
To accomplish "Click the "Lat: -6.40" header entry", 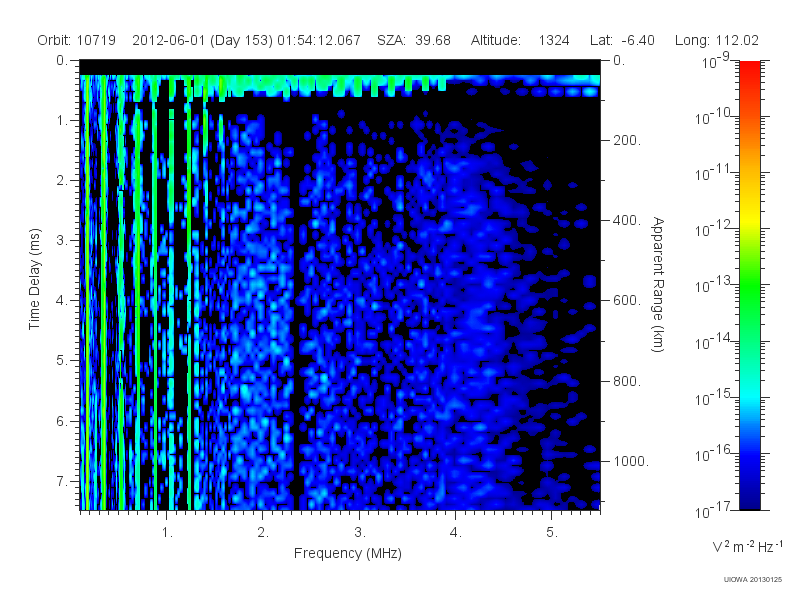I will coord(622,40).
